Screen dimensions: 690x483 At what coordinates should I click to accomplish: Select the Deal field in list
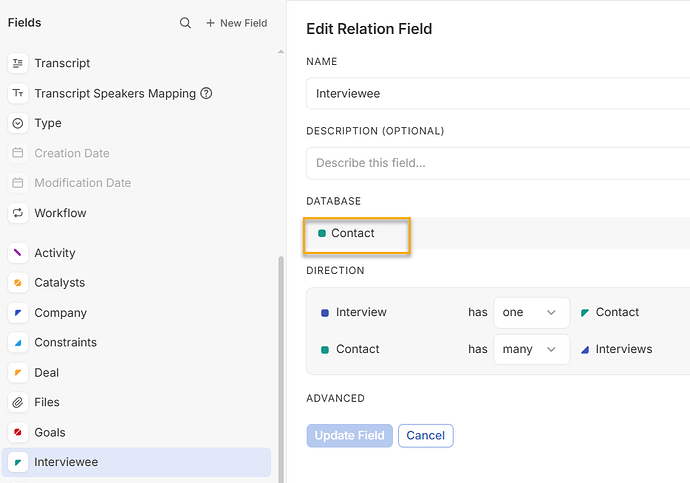(x=47, y=372)
